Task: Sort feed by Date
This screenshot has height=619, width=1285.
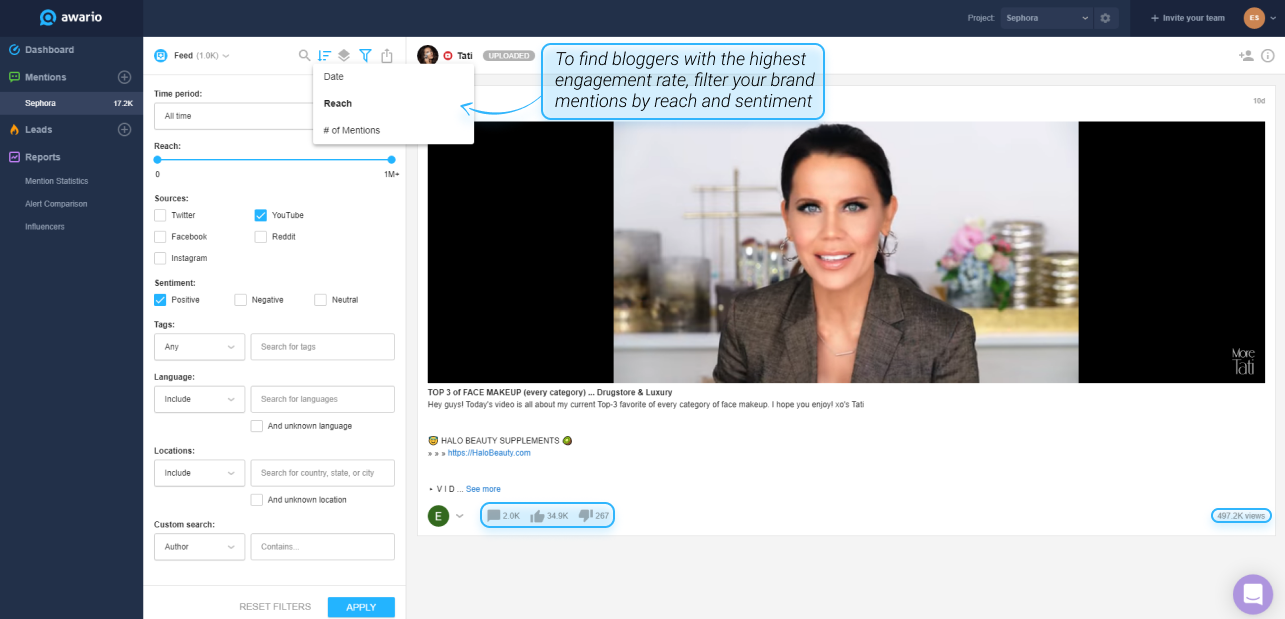Action: coord(393,77)
